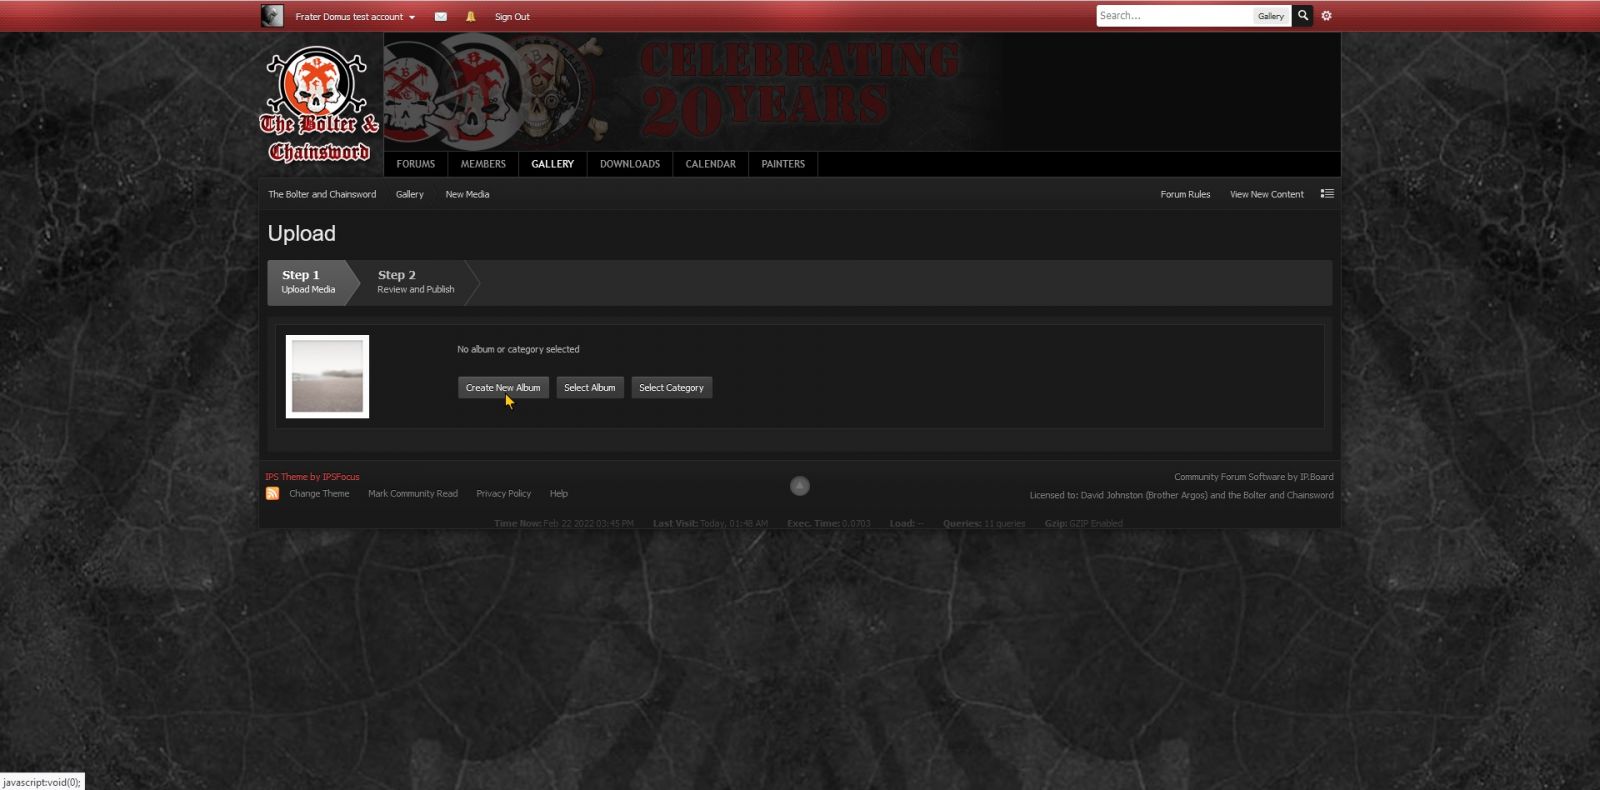This screenshot has height=790, width=1600.
Task: Click into the Search input field
Action: (x=1174, y=16)
